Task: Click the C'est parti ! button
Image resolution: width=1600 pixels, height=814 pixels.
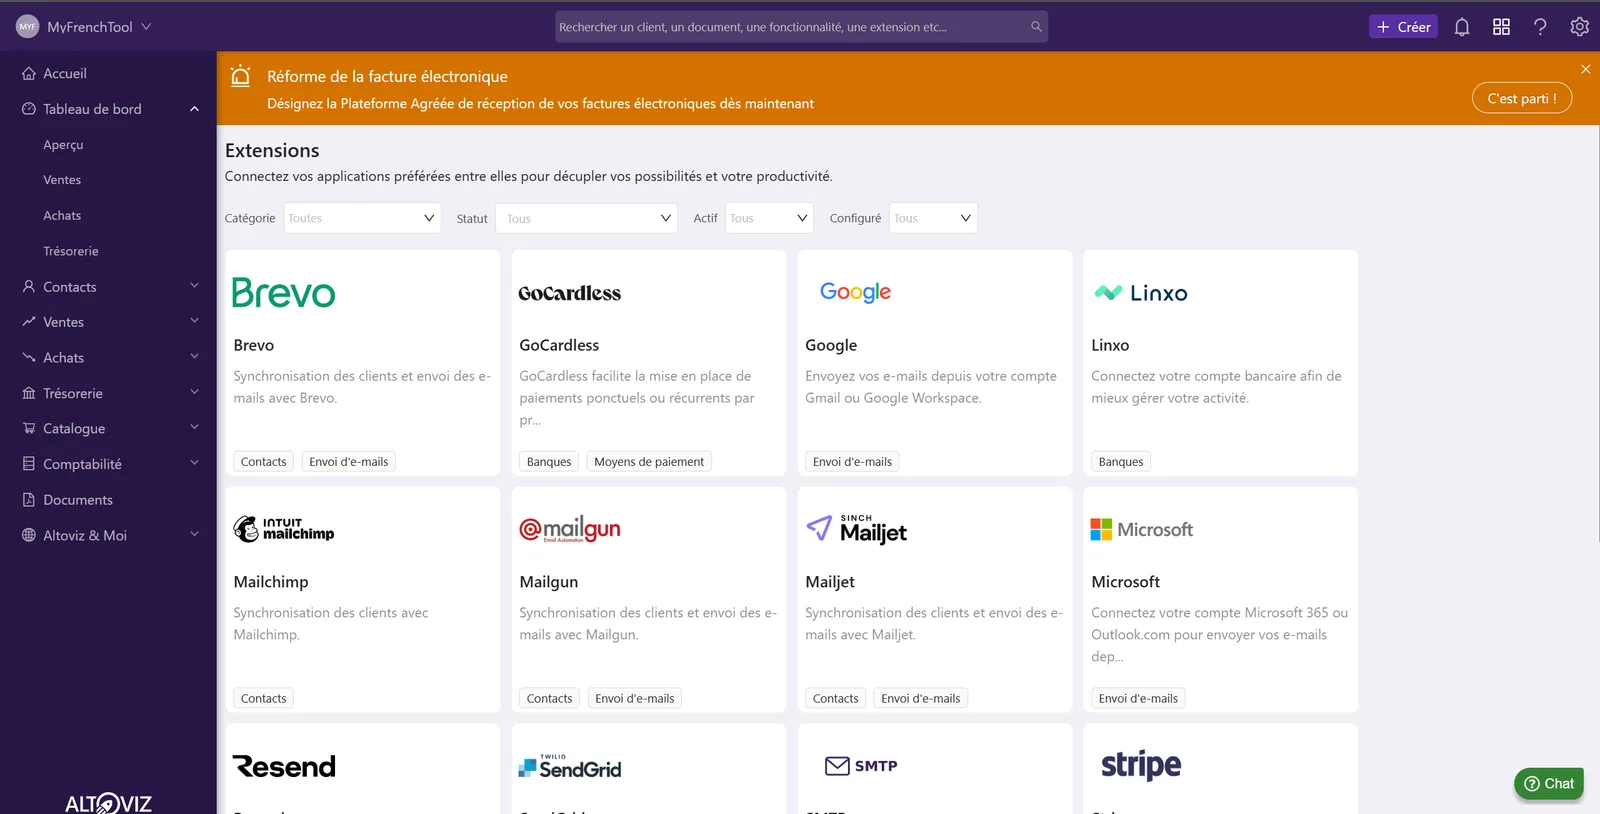Action: tap(1521, 98)
